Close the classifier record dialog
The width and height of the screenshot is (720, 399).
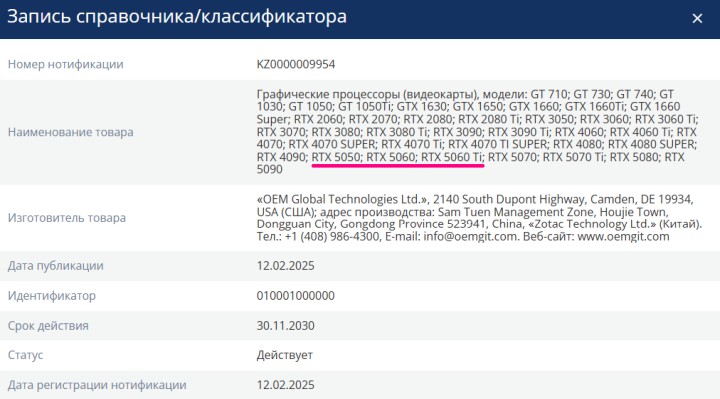697,18
